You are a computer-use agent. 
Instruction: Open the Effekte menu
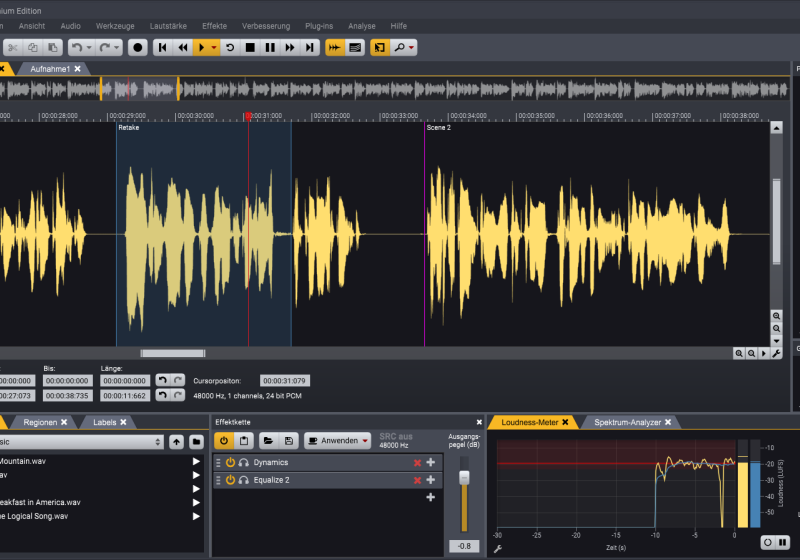[x=214, y=25]
